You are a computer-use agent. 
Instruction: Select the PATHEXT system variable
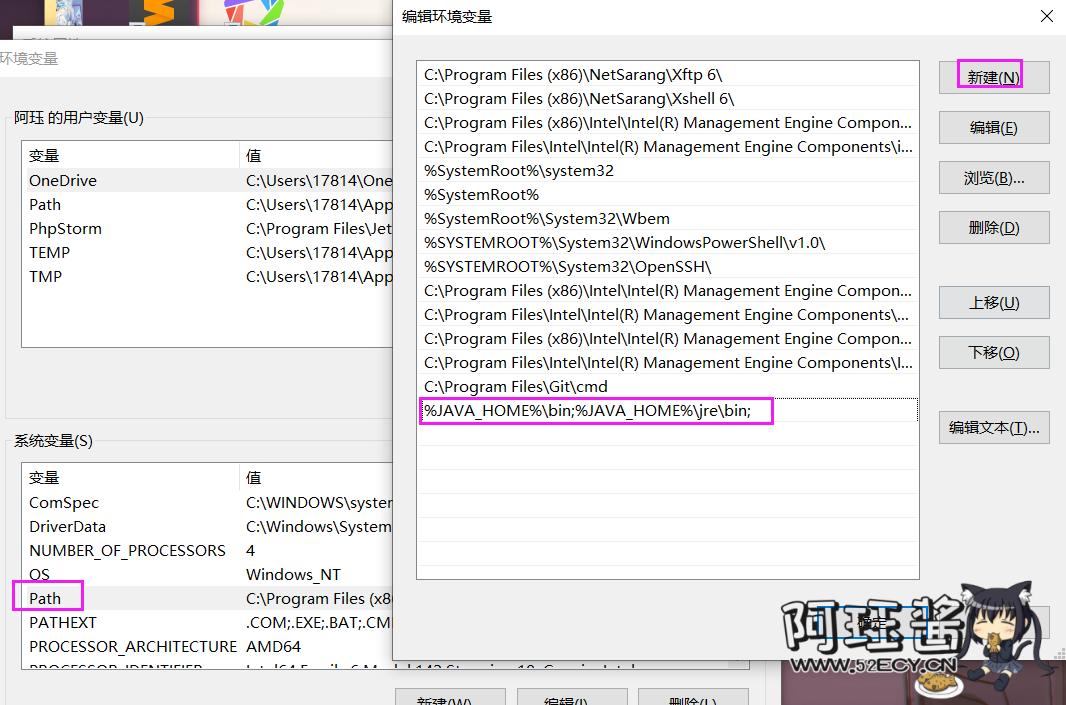[x=207, y=622]
